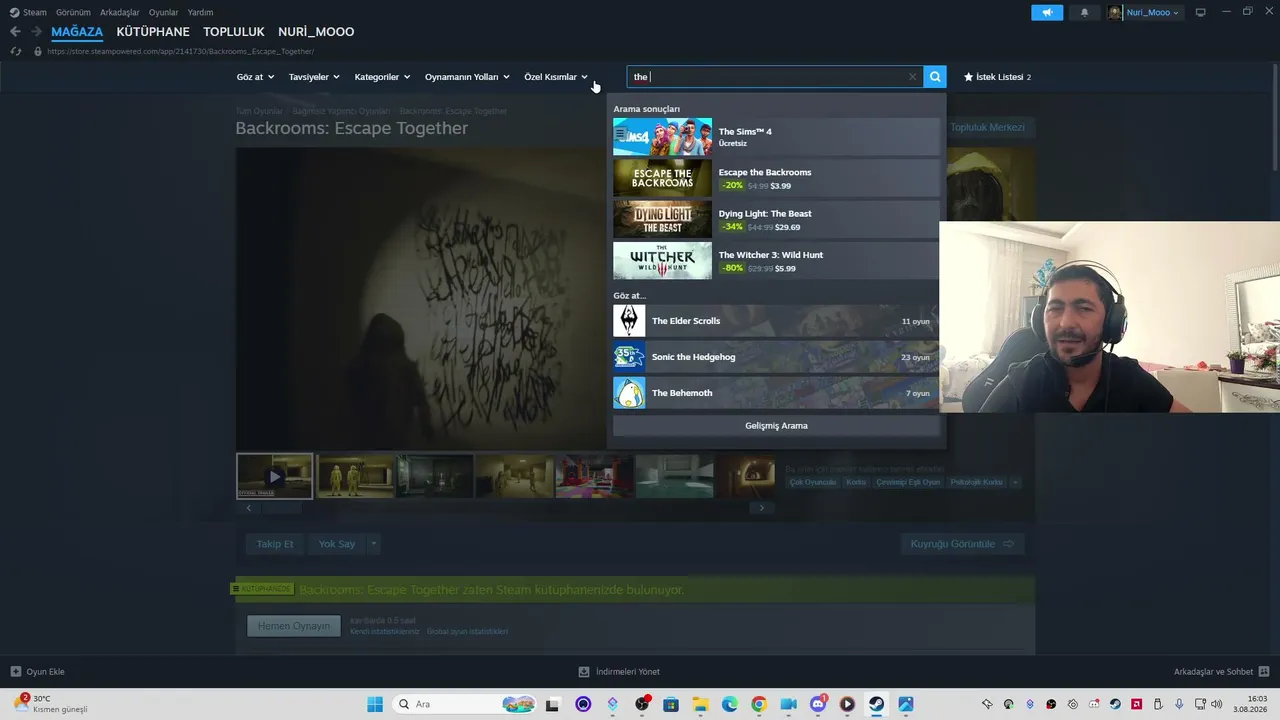Select the colorful playroom screenshot thumbnail
This screenshot has height=720, width=1280.
pos(594,476)
